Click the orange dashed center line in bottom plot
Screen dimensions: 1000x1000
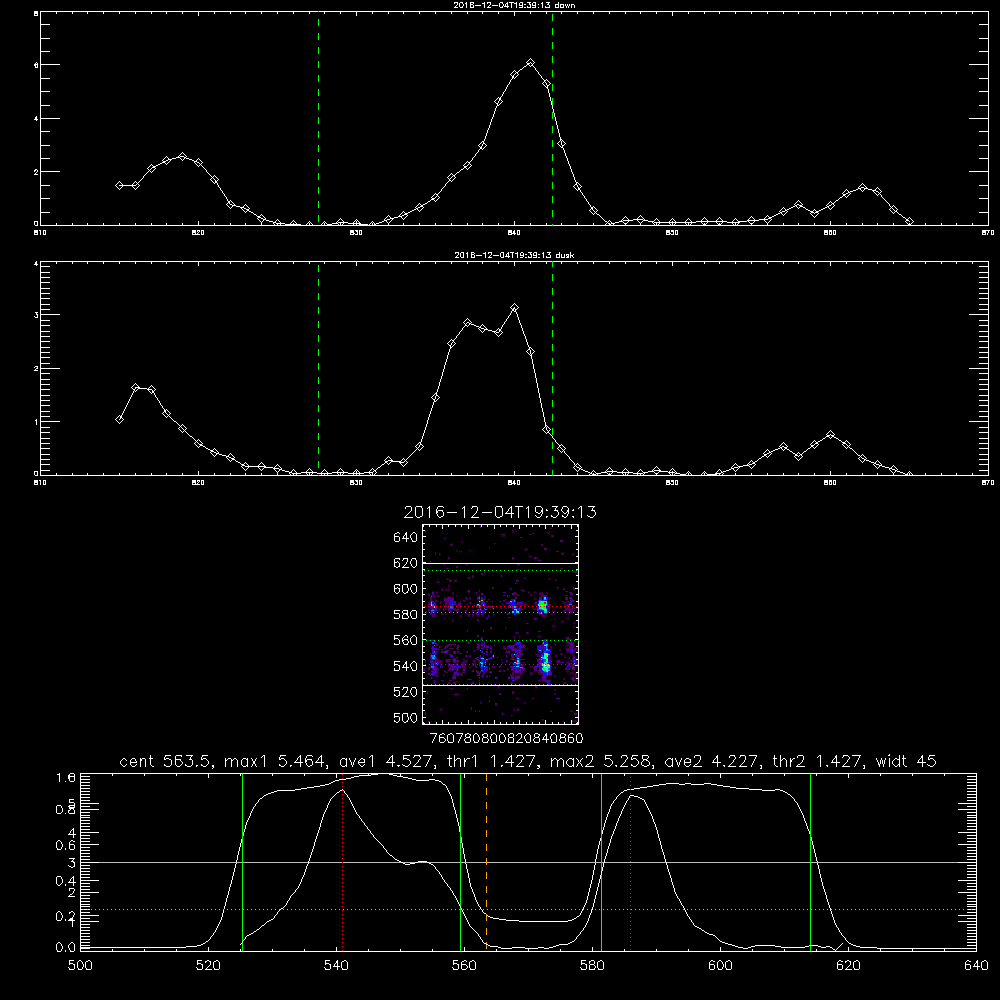[487, 862]
